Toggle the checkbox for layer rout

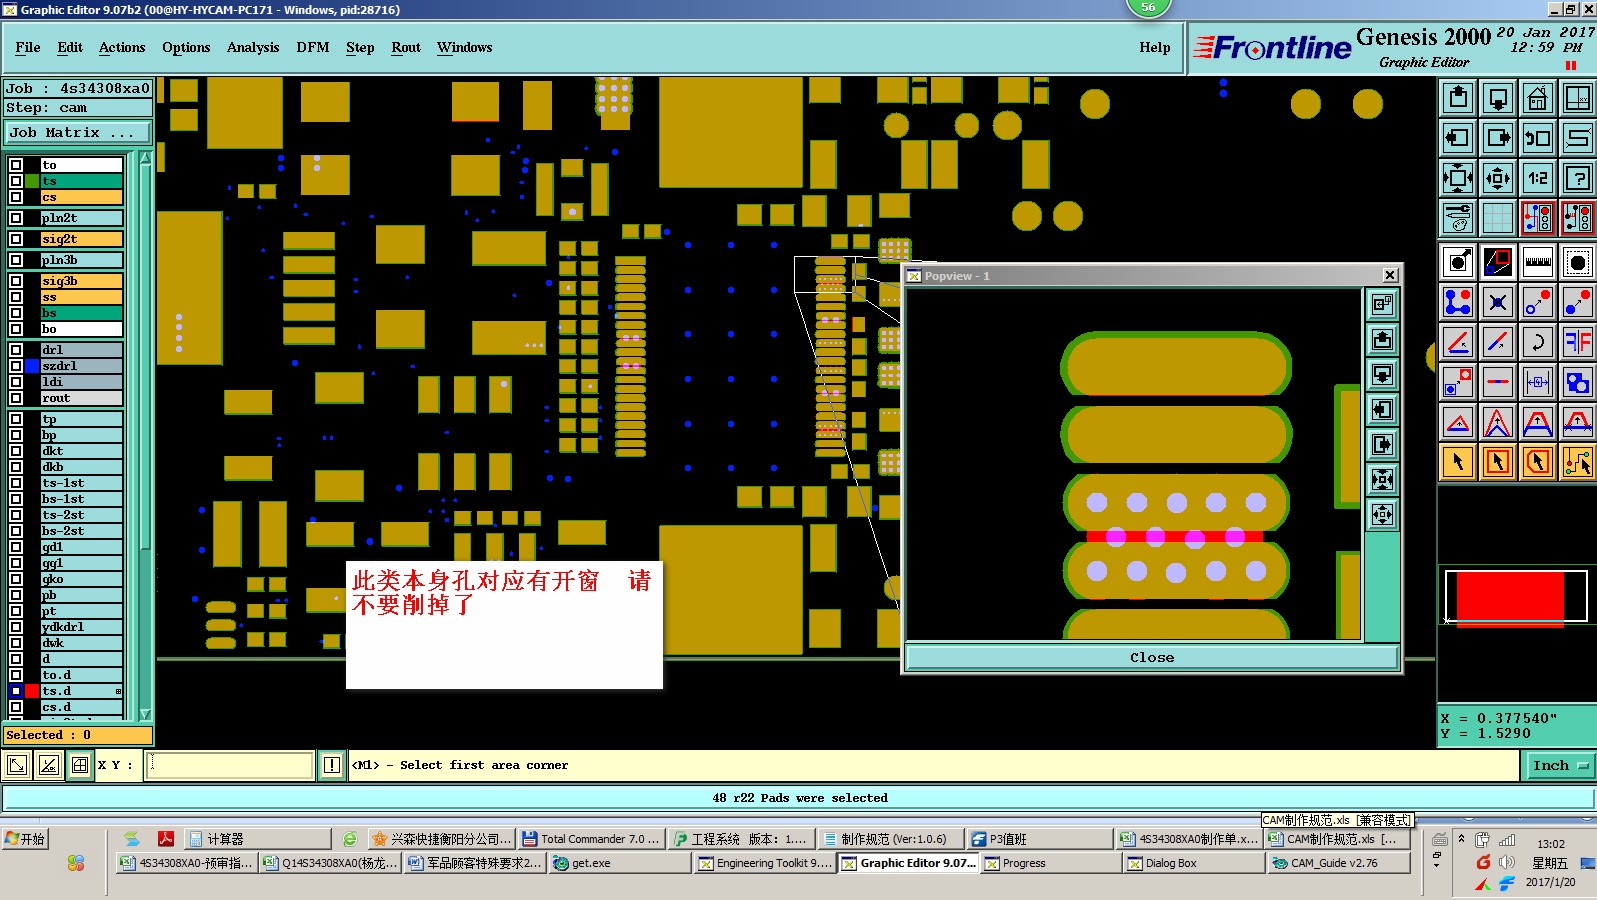16,398
